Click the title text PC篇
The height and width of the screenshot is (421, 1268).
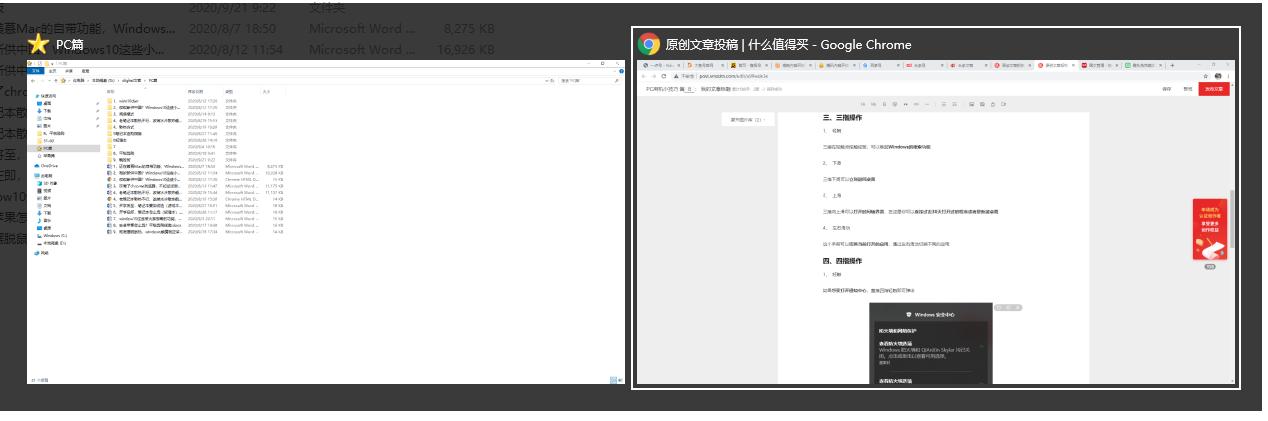(x=70, y=44)
